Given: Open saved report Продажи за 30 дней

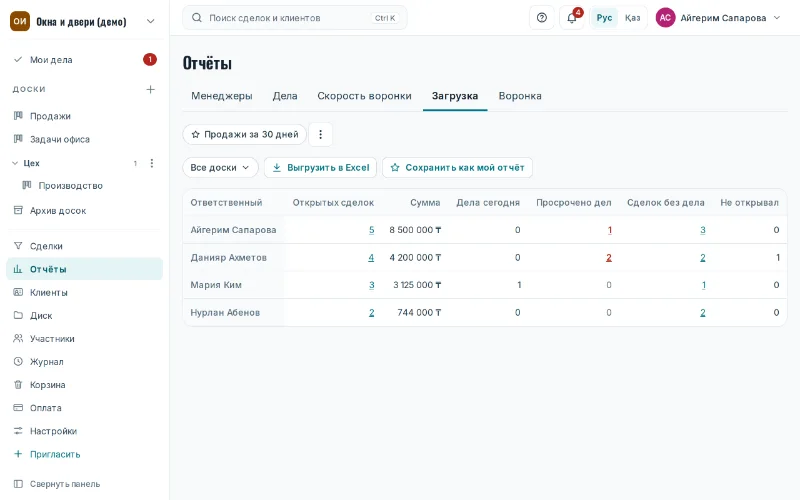Looking at the screenshot, I should [x=244, y=135].
